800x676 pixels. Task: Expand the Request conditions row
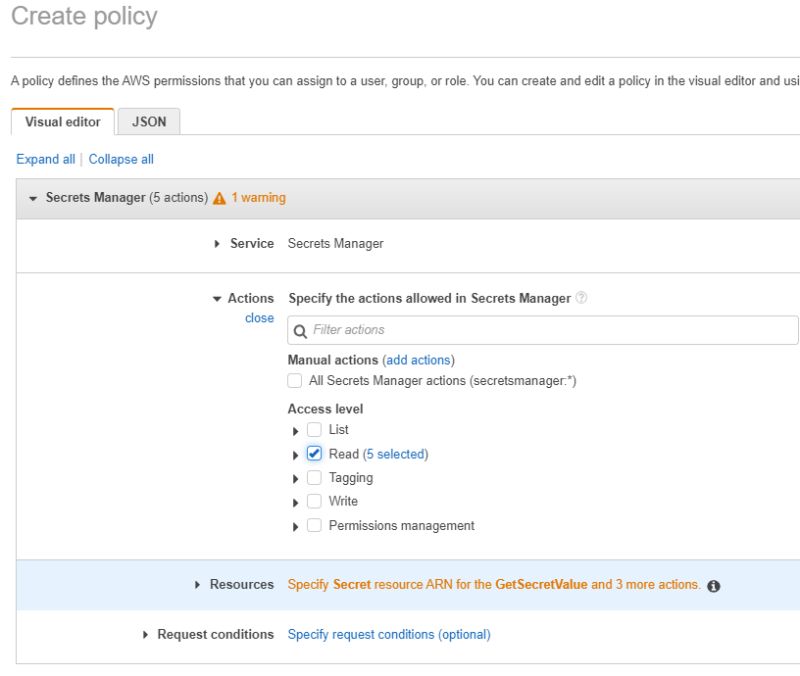point(146,635)
